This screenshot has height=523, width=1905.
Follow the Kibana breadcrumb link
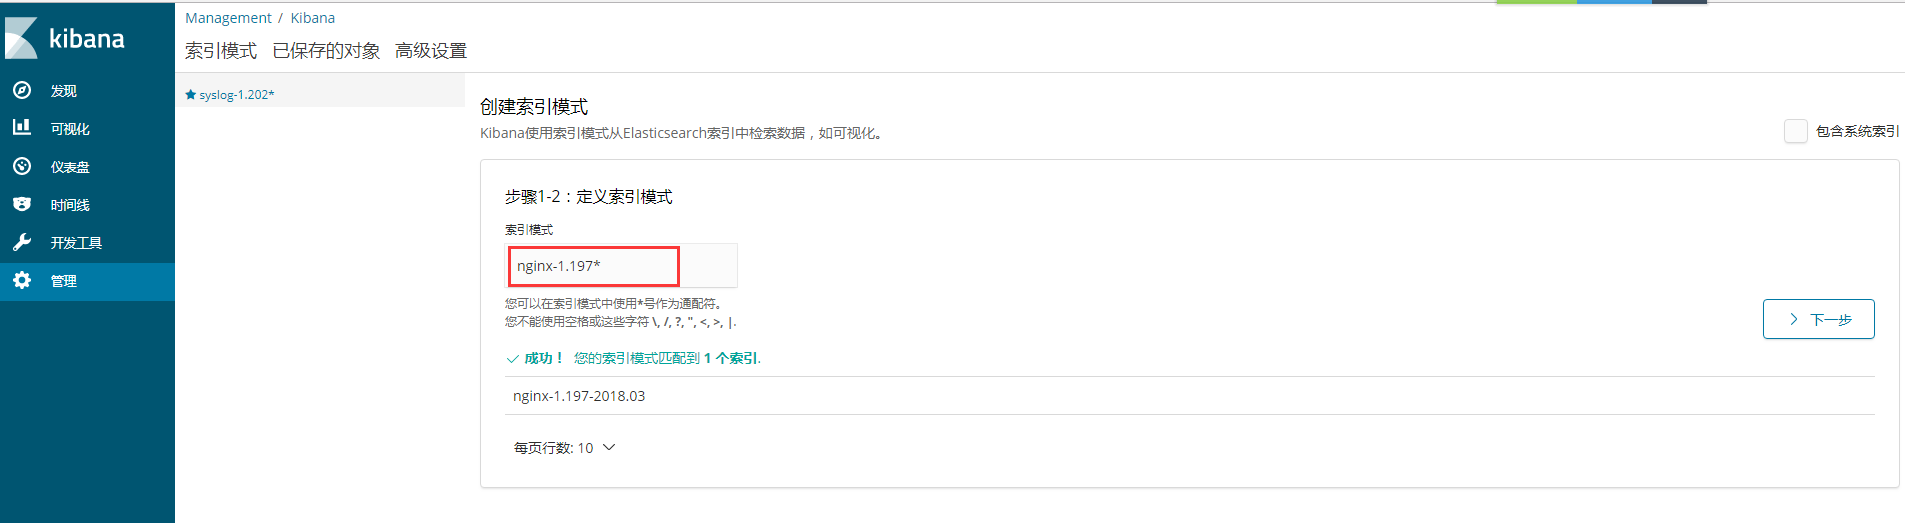(313, 18)
